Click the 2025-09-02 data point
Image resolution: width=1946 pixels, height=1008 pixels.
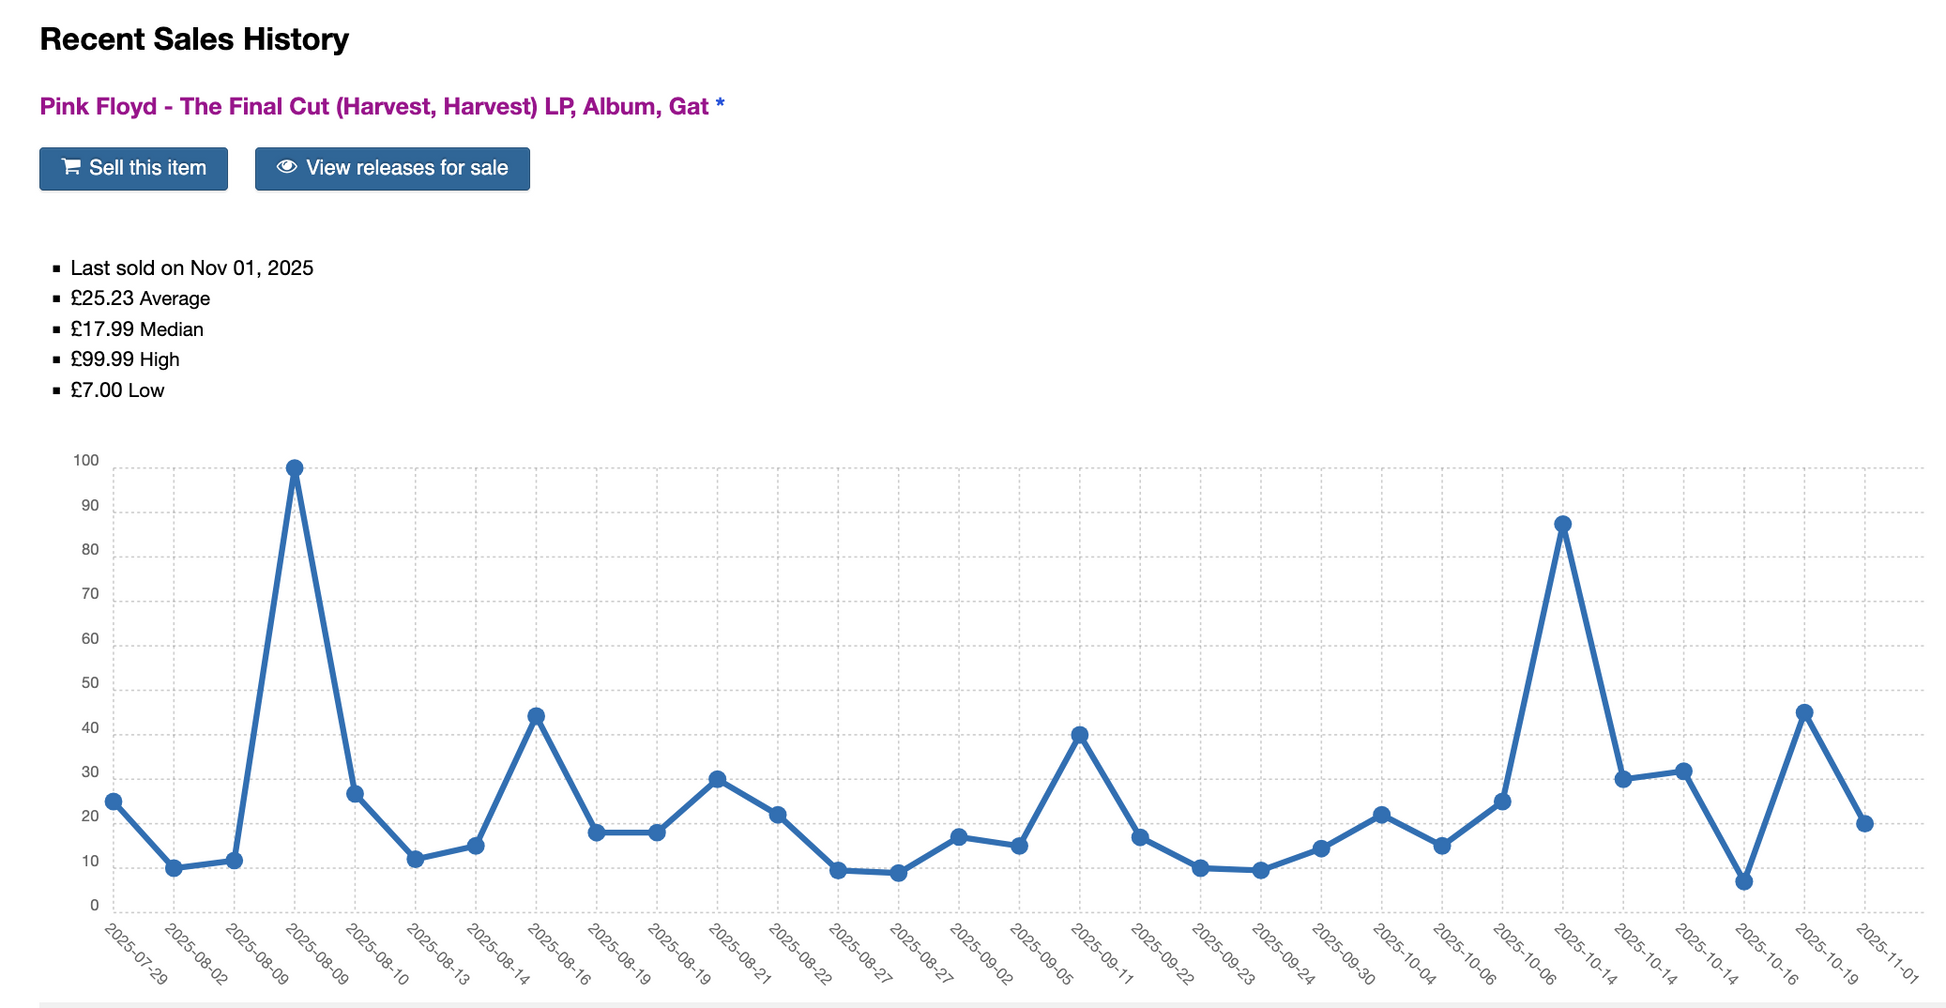959,837
